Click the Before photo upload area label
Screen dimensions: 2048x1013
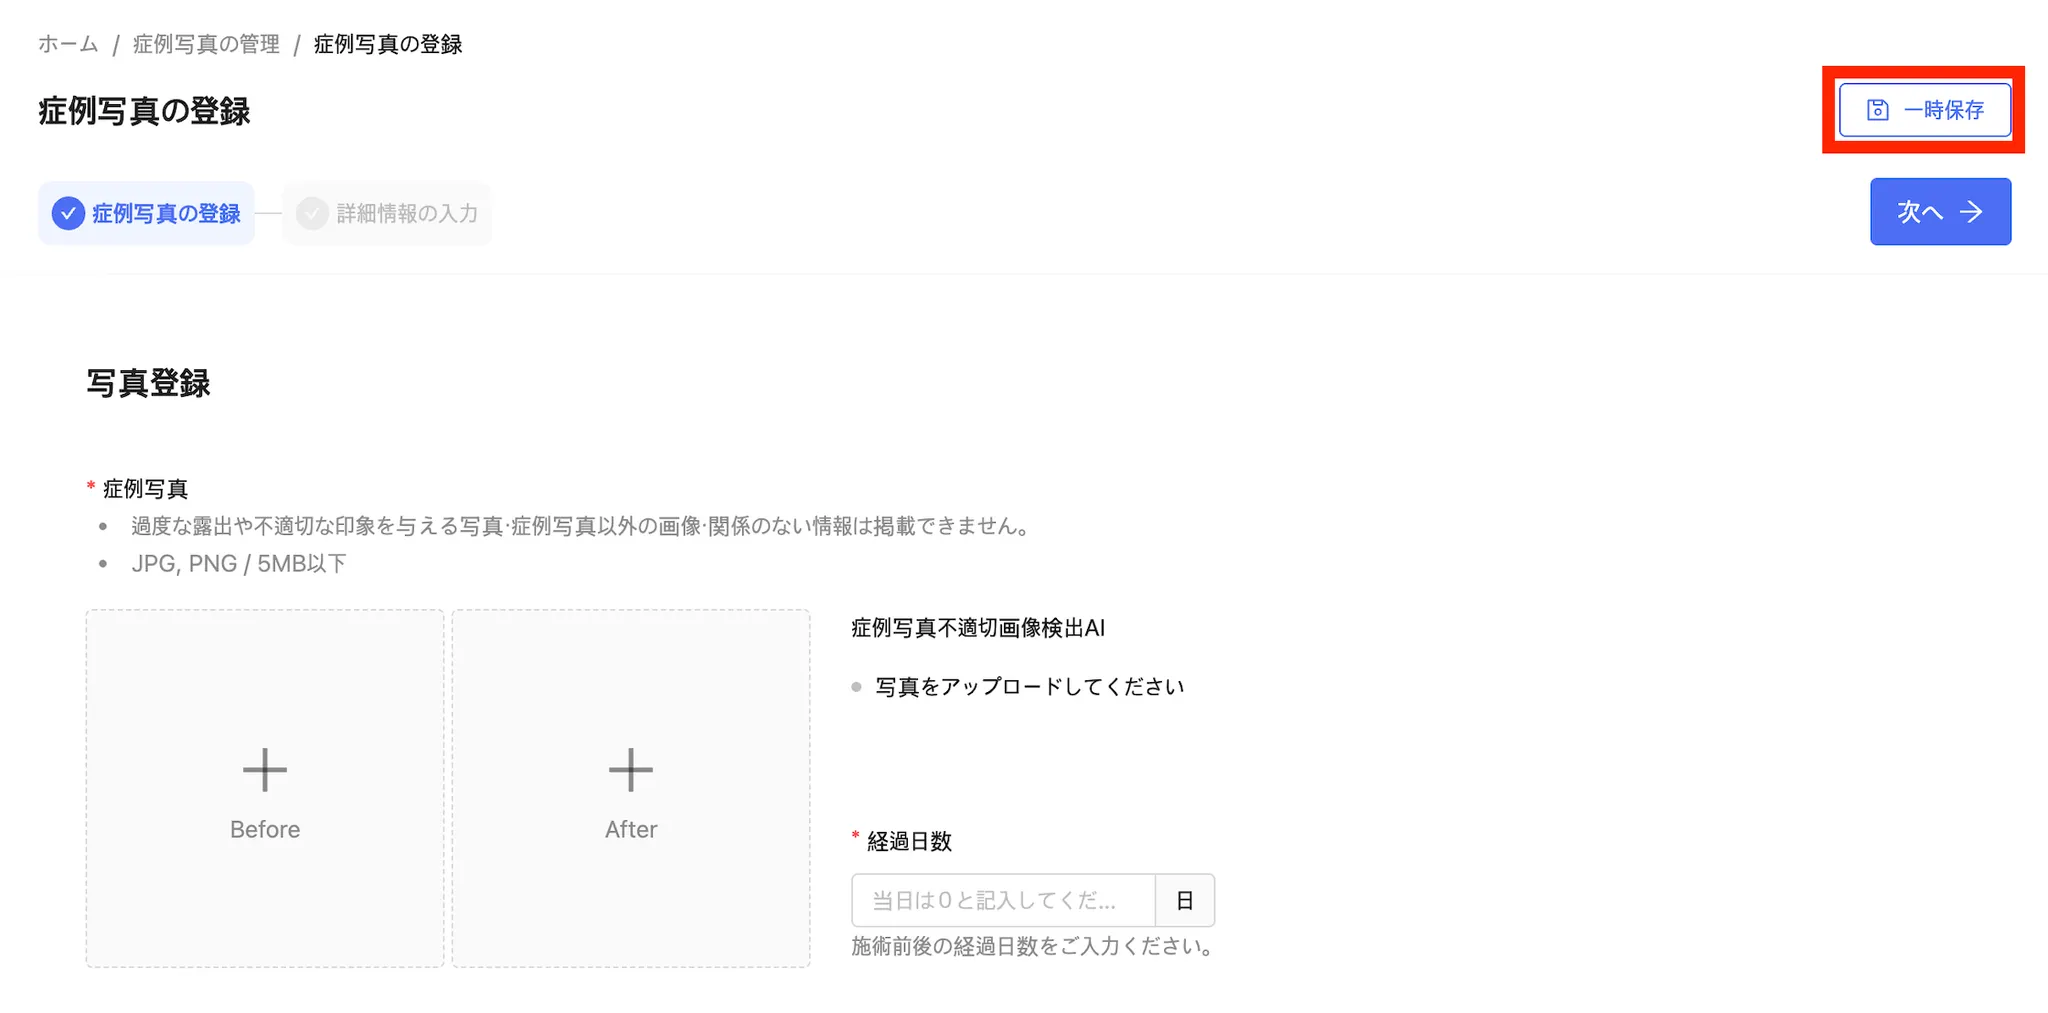tap(265, 829)
